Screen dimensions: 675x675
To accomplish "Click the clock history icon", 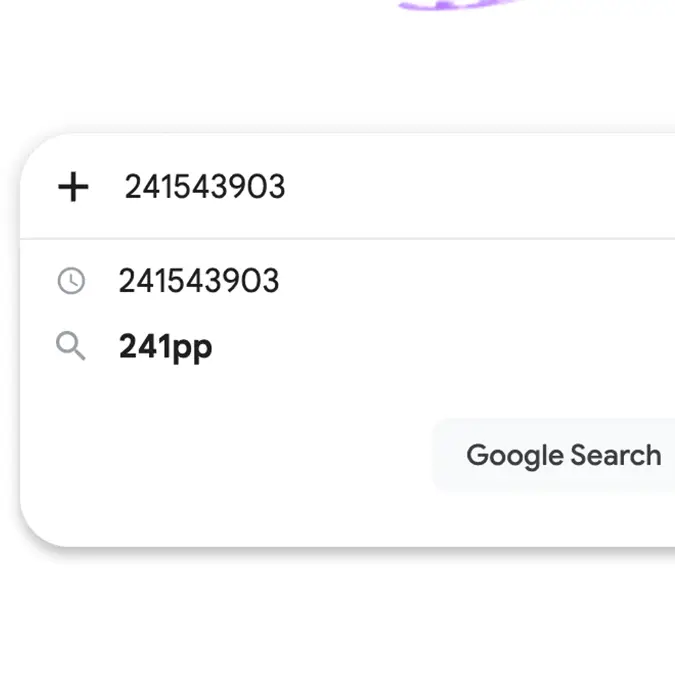I will (x=71, y=281).
